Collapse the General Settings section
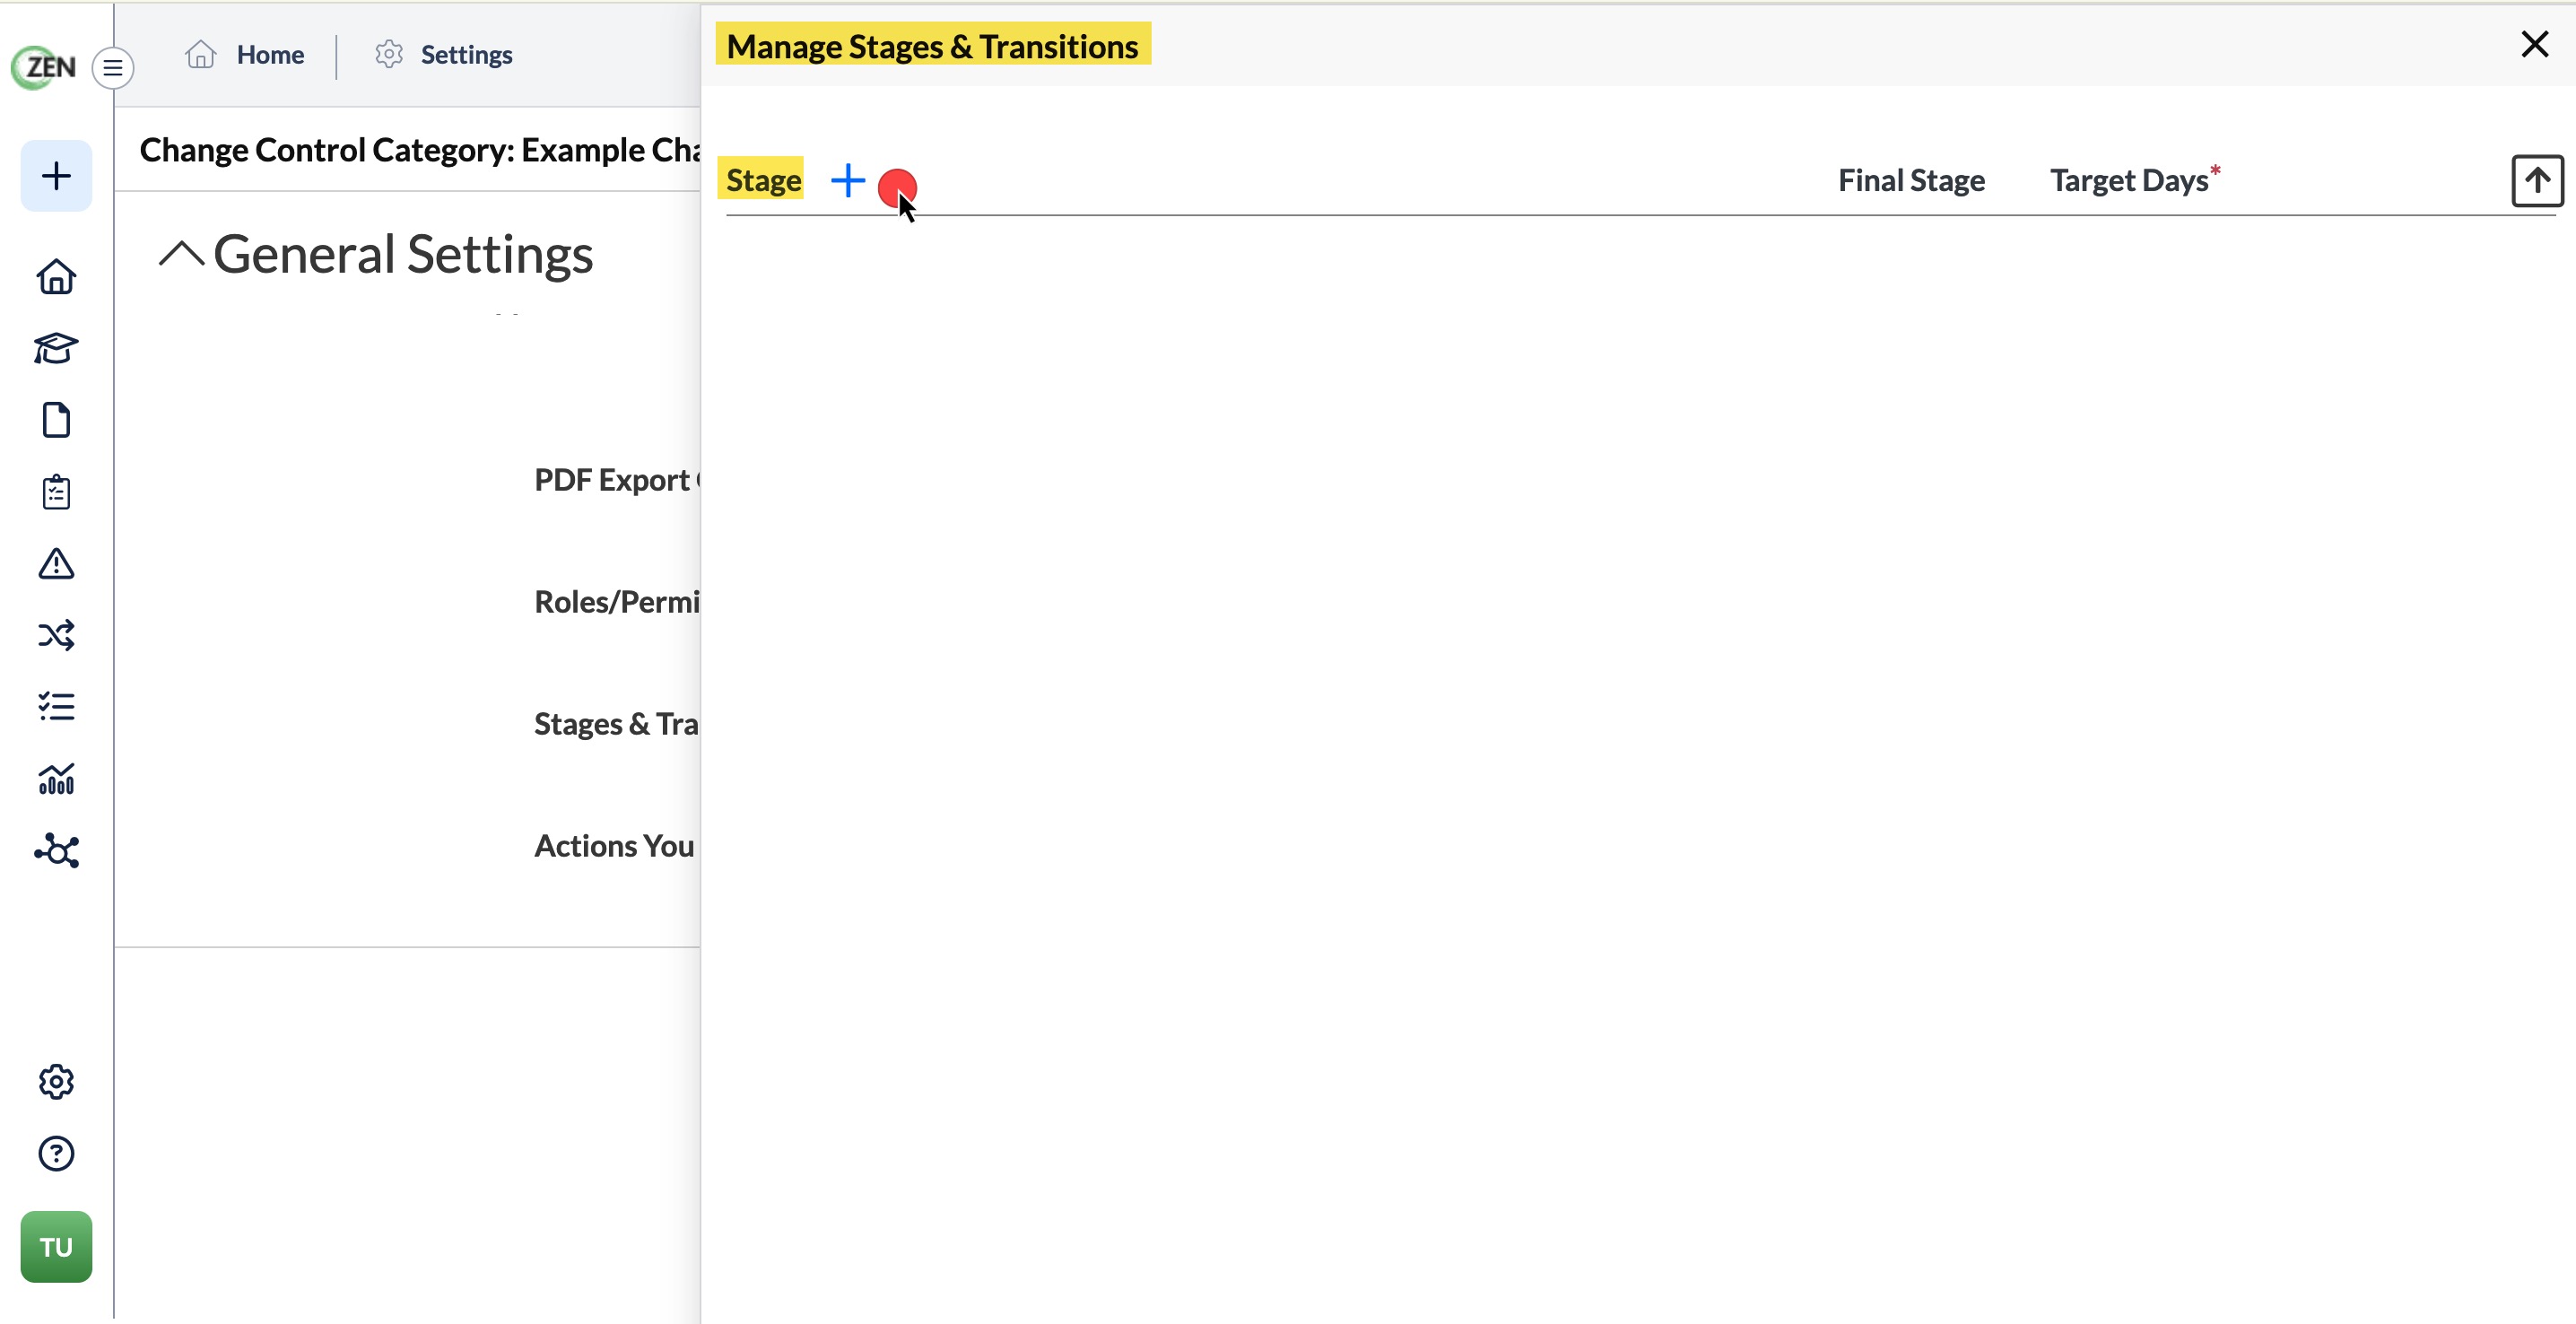This screenshot has width=2576, height=1324. click(x=181, y=254)
